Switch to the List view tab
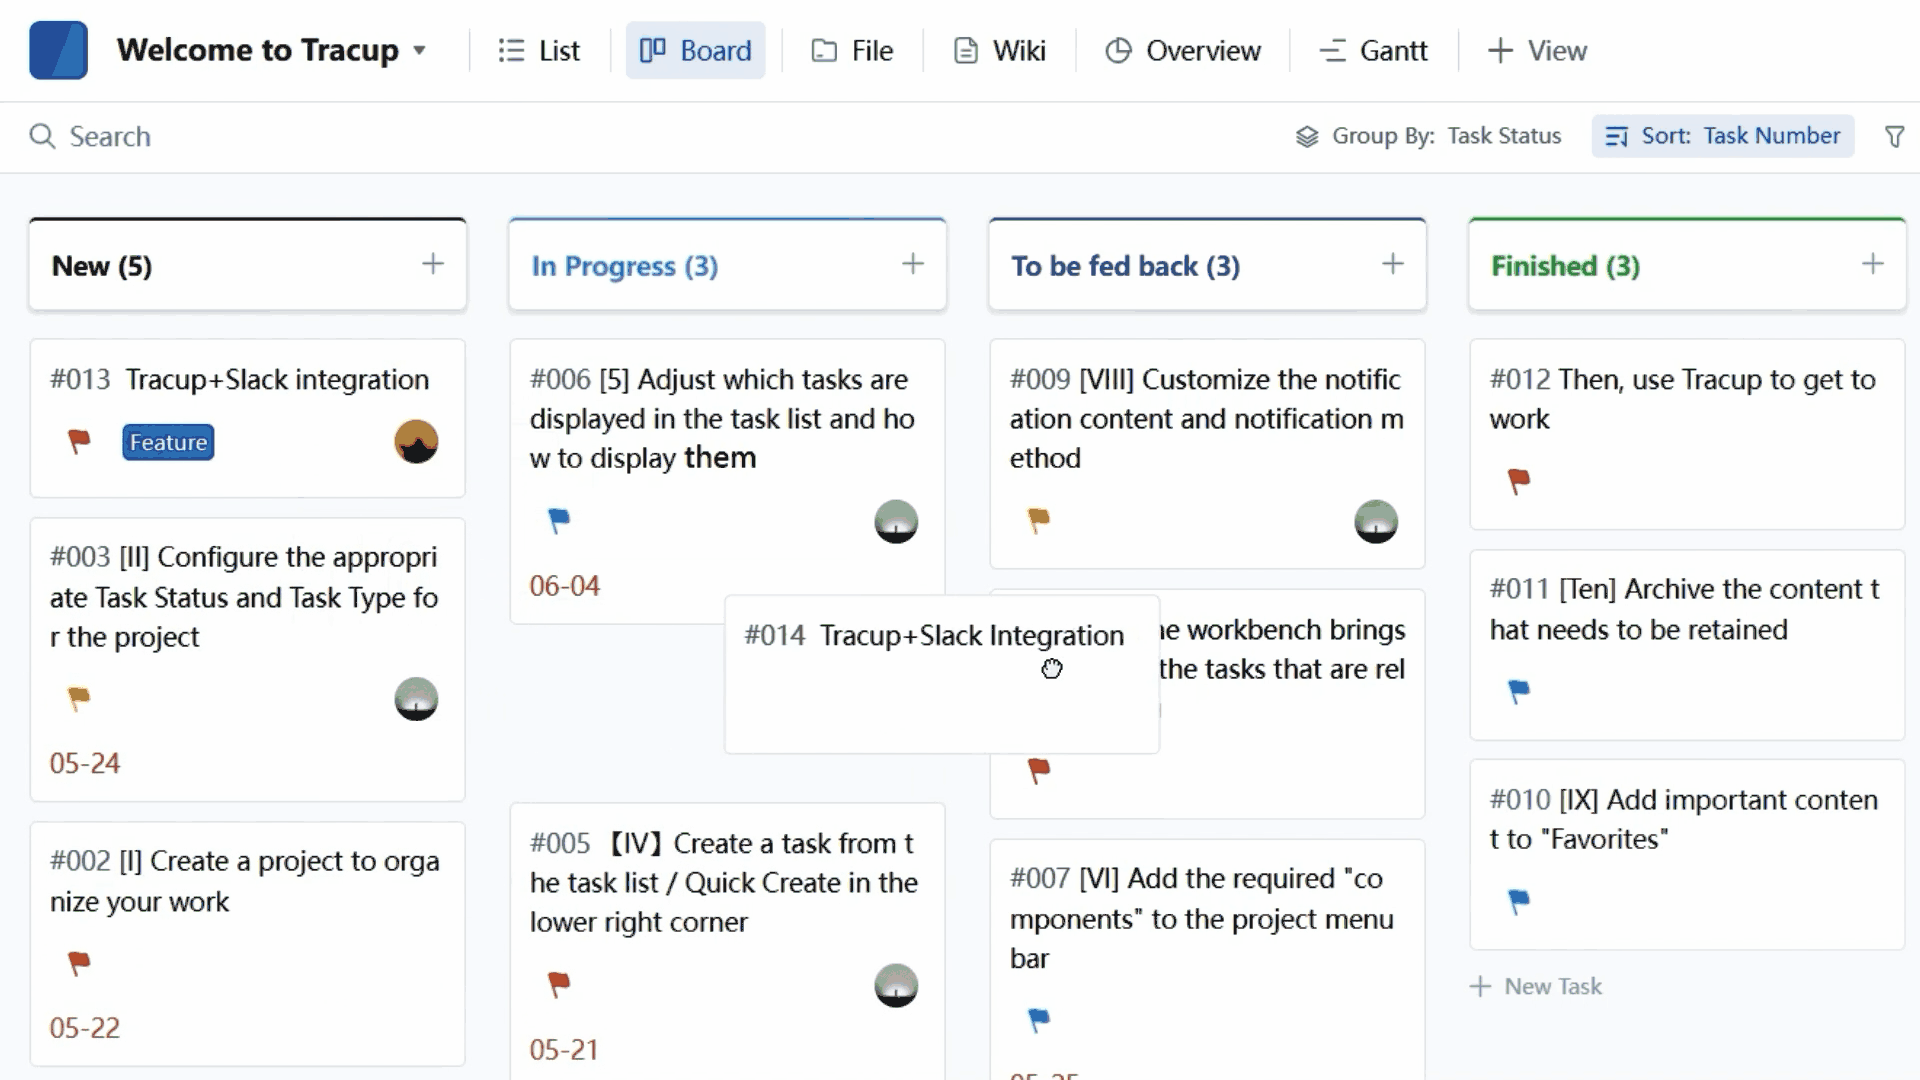Viewport: 1920px width, 1080px height. tap(539, 50)
